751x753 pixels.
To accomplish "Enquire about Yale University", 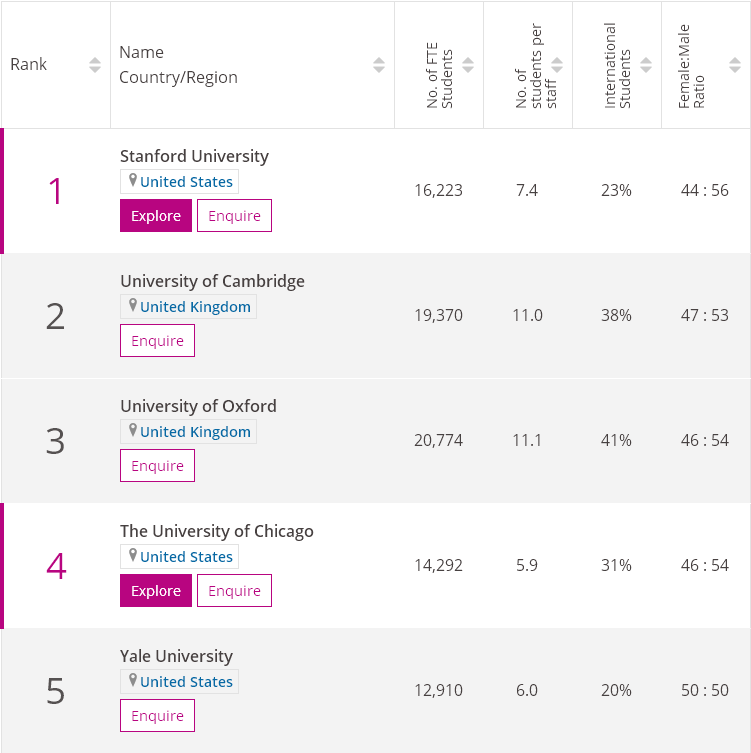I will point(157,716).
